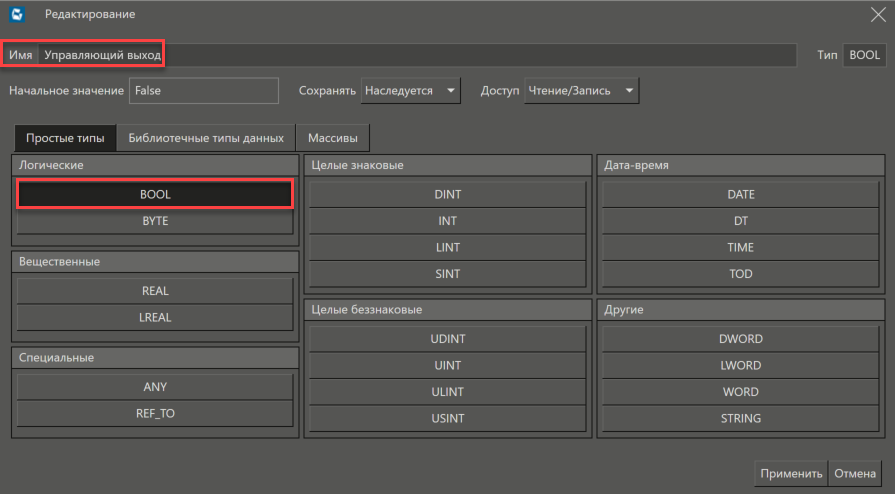This screenshot has width=895, height=494.
Task: Select the REAL data type
Action: tap(155, 291)
